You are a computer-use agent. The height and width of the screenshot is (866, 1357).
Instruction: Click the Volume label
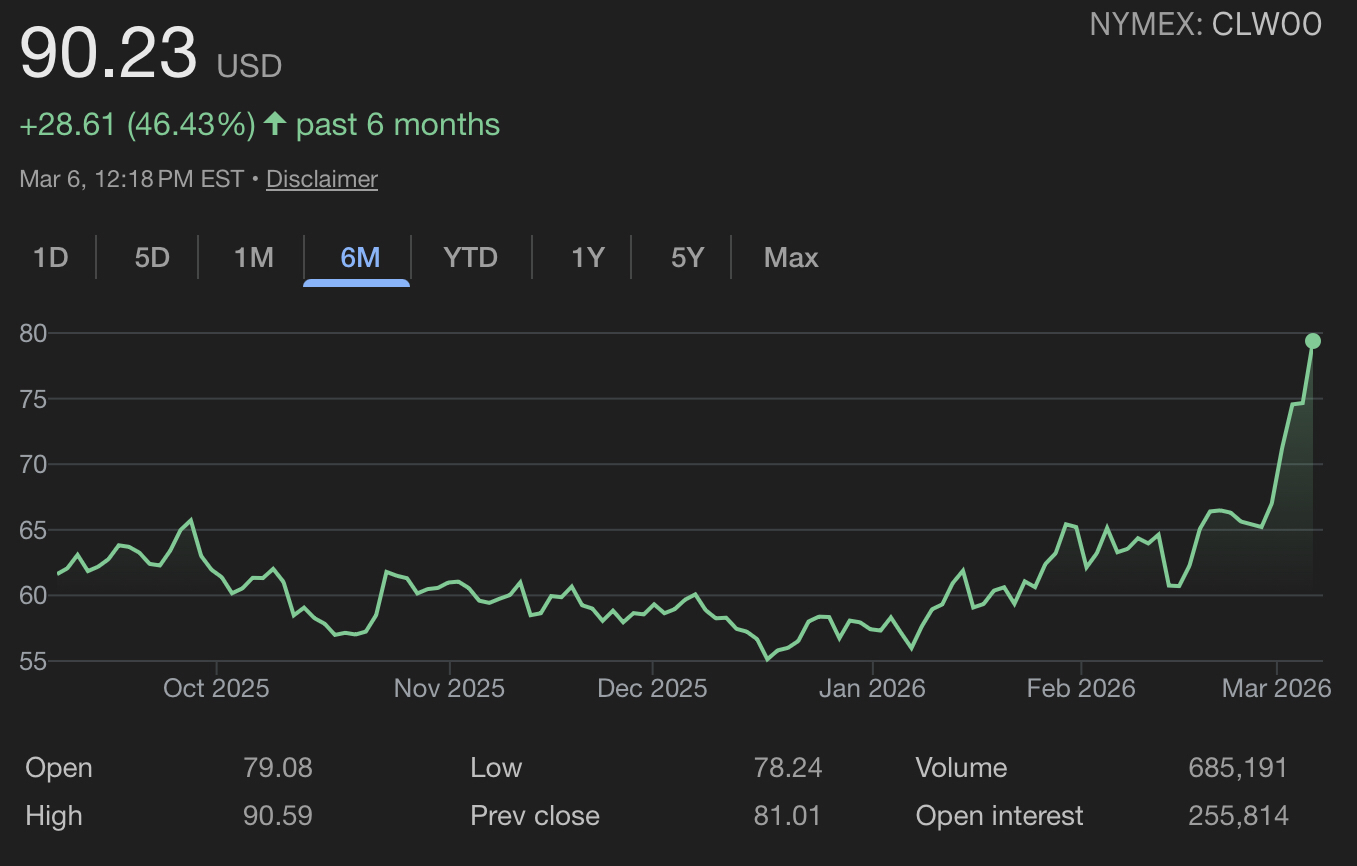point(961,768)
